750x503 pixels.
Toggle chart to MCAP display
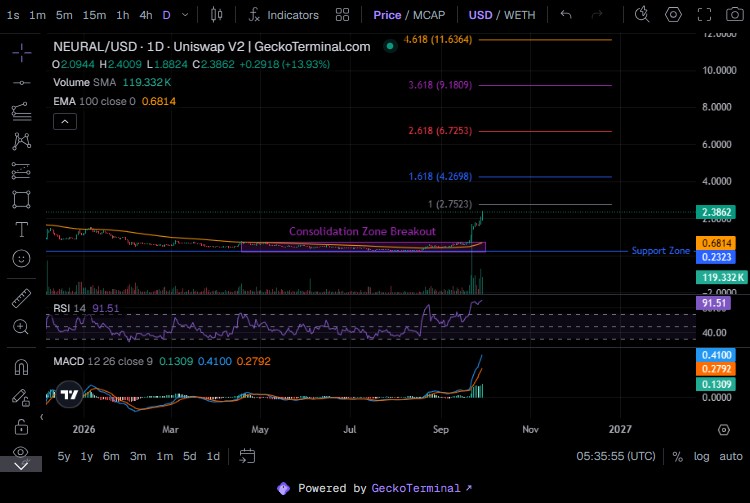point(429,15)
